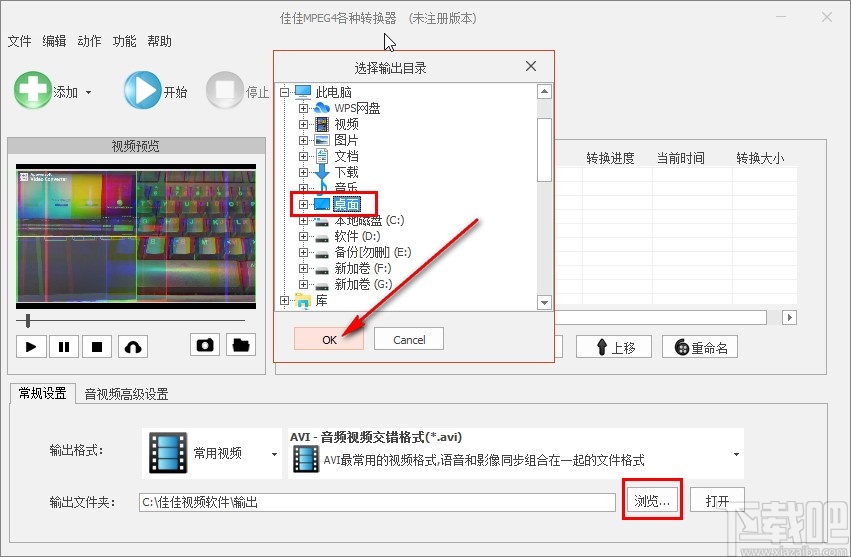Click directory tree scrollbar down arrow
Screen dimensions: 851x557
(x=544, y=302)
